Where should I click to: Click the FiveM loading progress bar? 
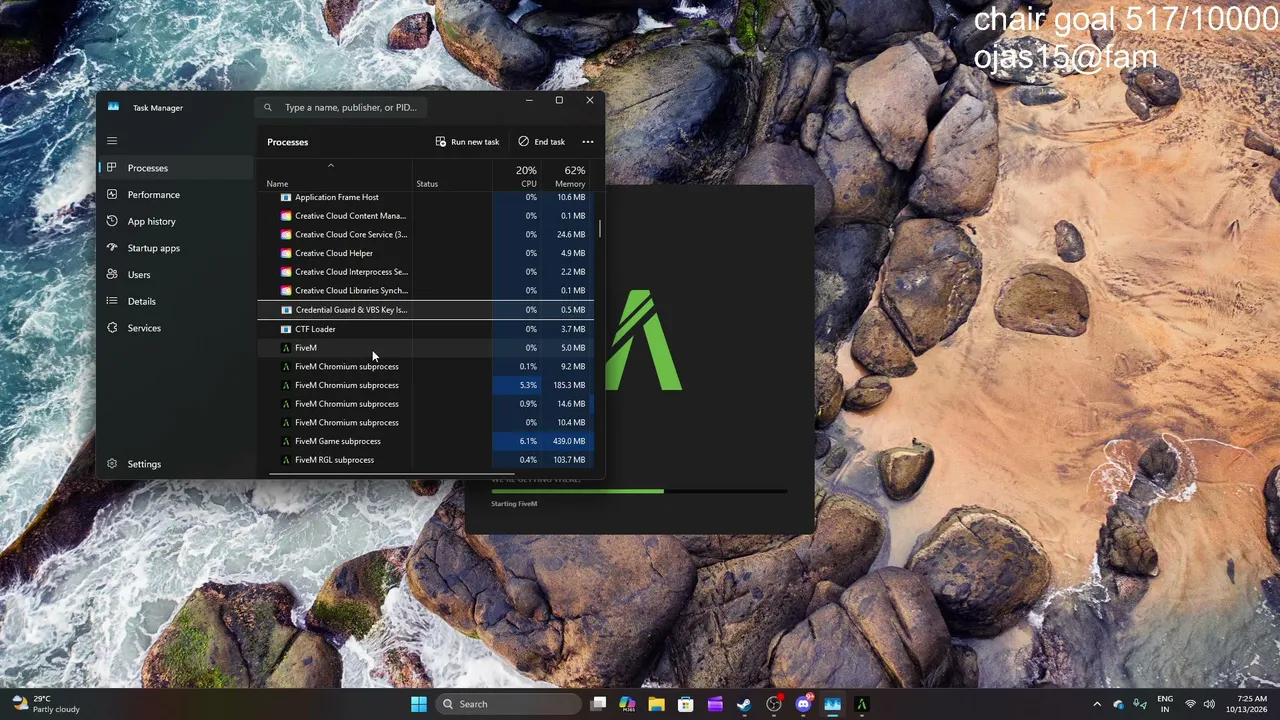(x=639, y=491)
